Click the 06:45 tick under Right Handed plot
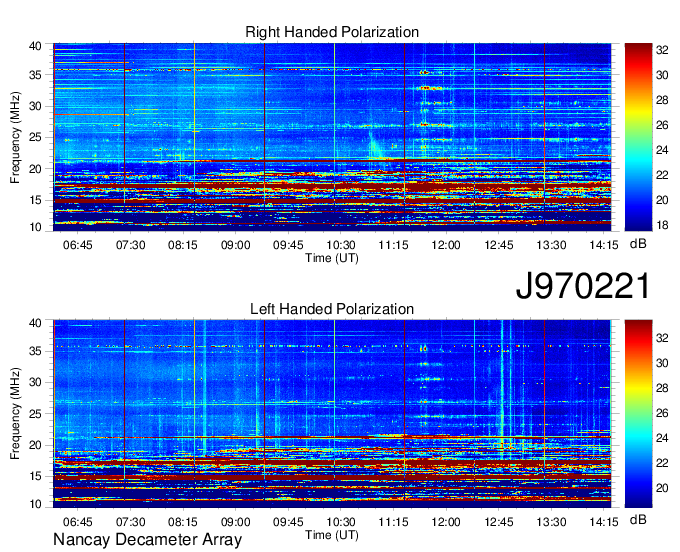This screenshot has width=680, height=552. (78, 245)
